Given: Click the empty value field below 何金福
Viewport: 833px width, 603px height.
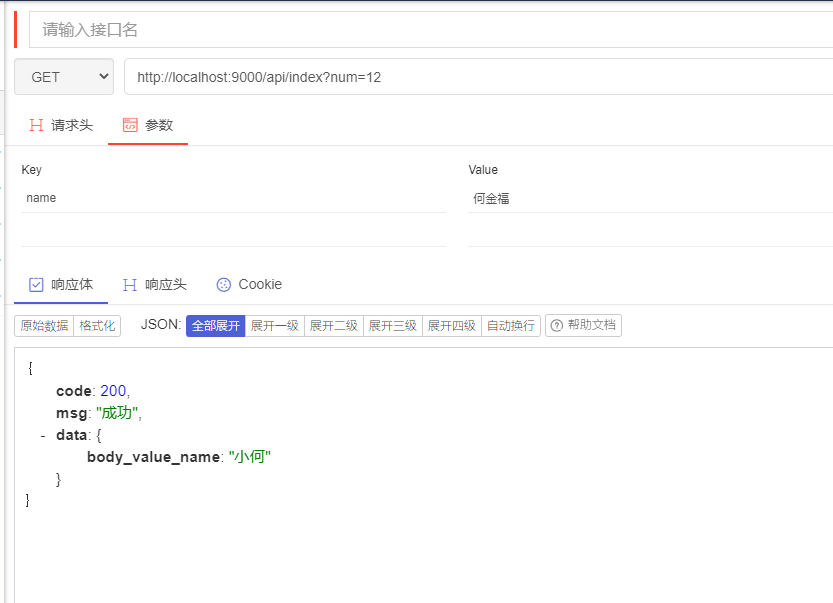Looking at the screenshot, I should tap(650, 232).
